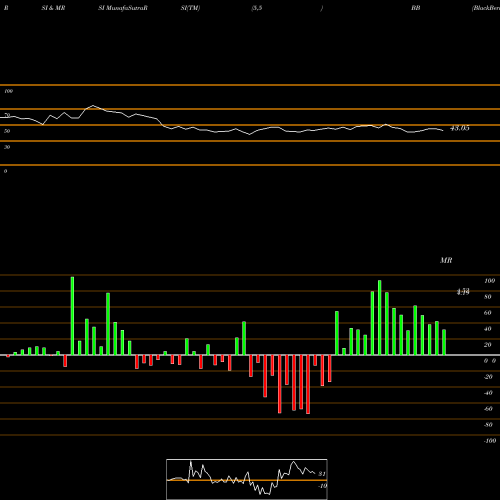Screen dimensions: 500x500
Task: Click the tallest green bar in right cluster
Action: (x=380, y=318)
